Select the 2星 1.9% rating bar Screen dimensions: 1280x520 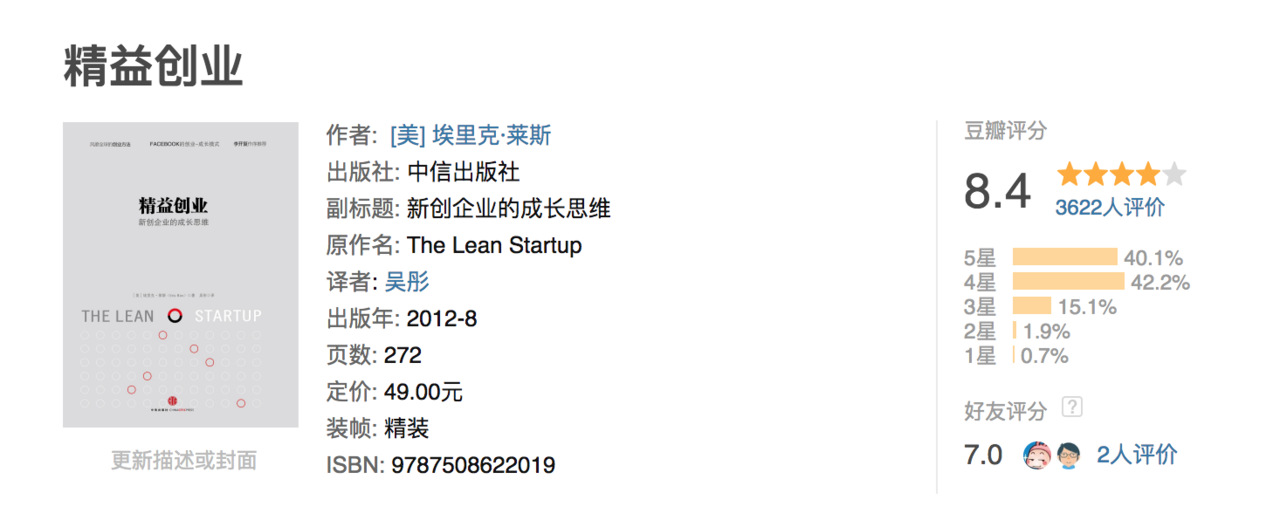click(1015, 331)
